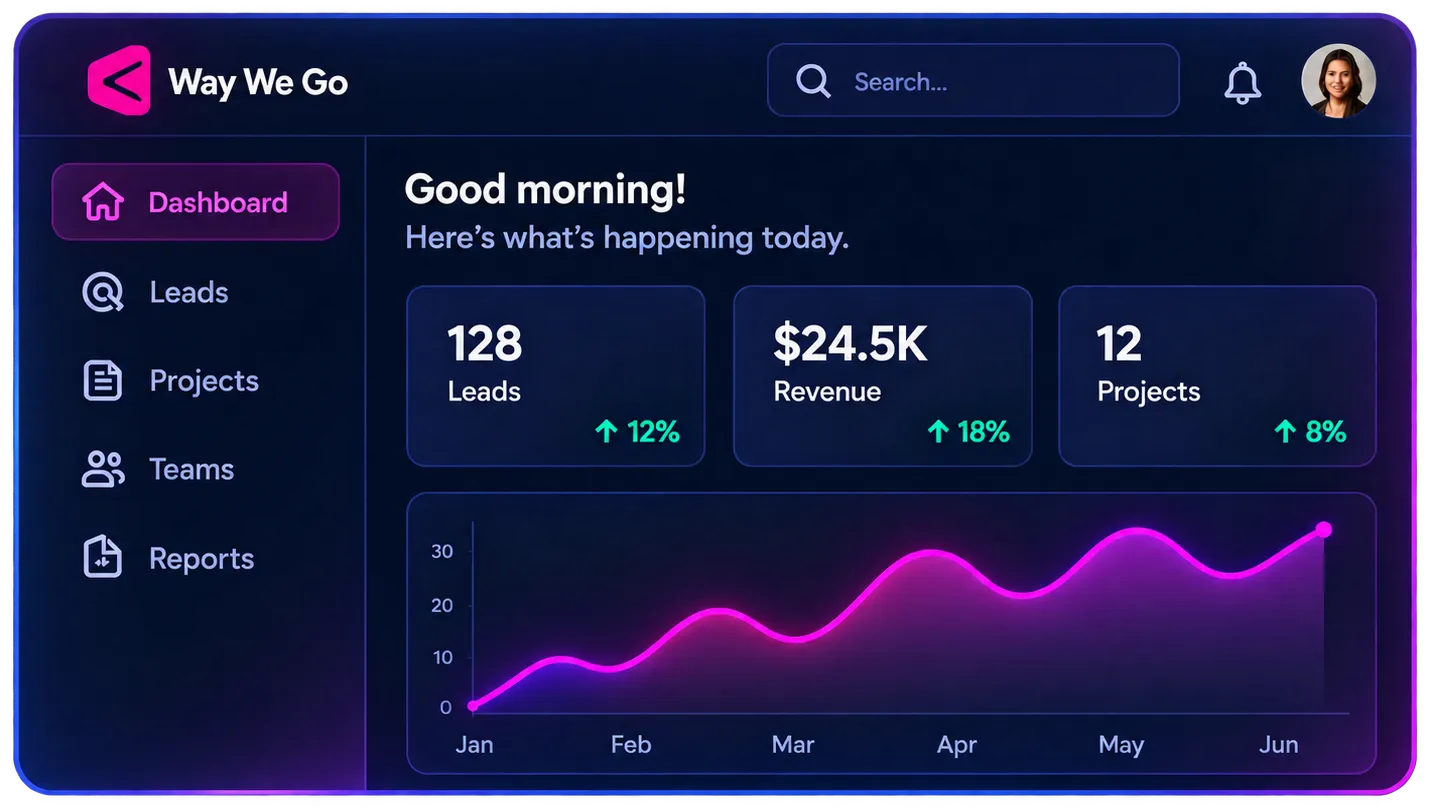This screenshot has width=1431, height=808.
Task: Open notifications with the bell icon
Action: tap(1242, 82)
